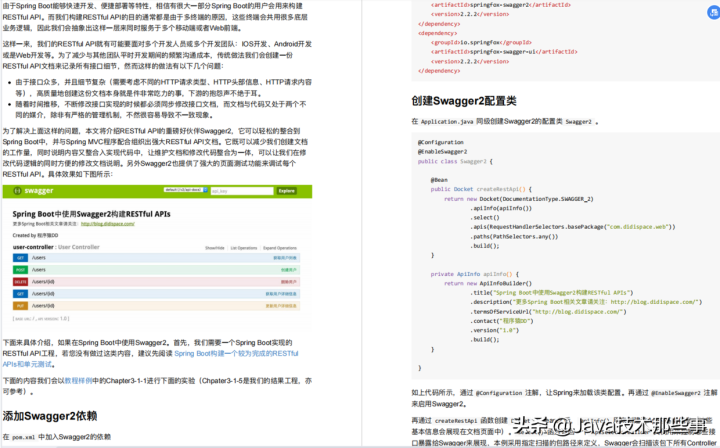
Task: Click the swagger logo icon
Action: coord(17,191)
